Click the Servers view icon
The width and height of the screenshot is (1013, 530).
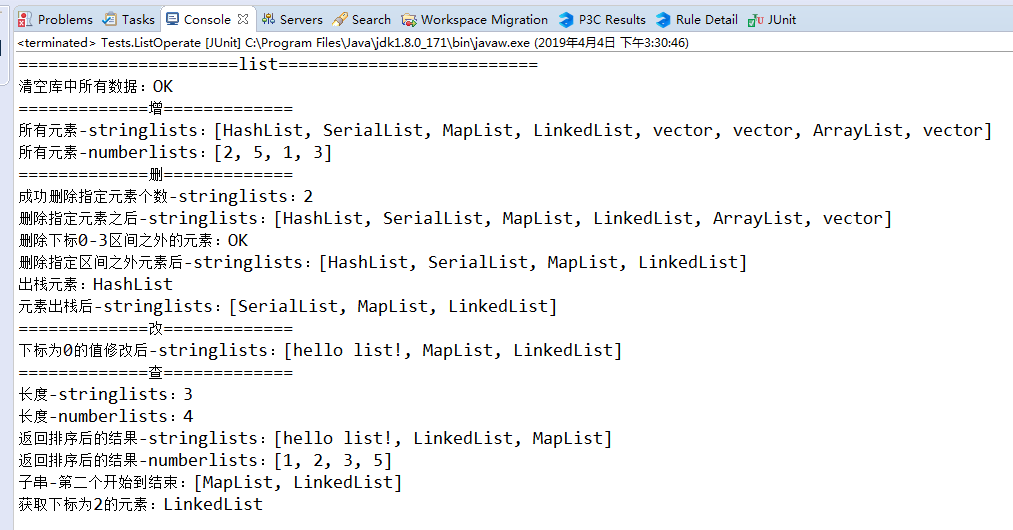(268, 19)
